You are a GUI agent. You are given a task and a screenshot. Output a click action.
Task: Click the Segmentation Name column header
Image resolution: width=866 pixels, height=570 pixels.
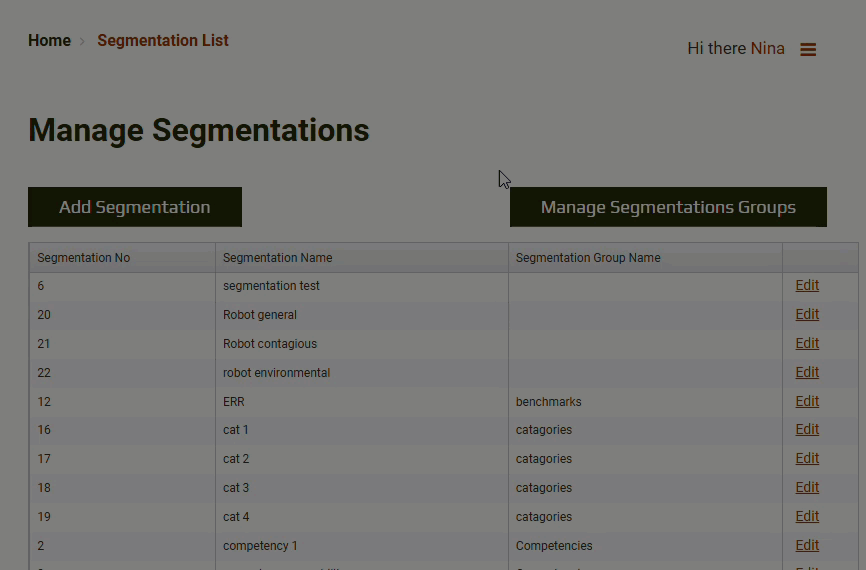click(x=362, y=258)
